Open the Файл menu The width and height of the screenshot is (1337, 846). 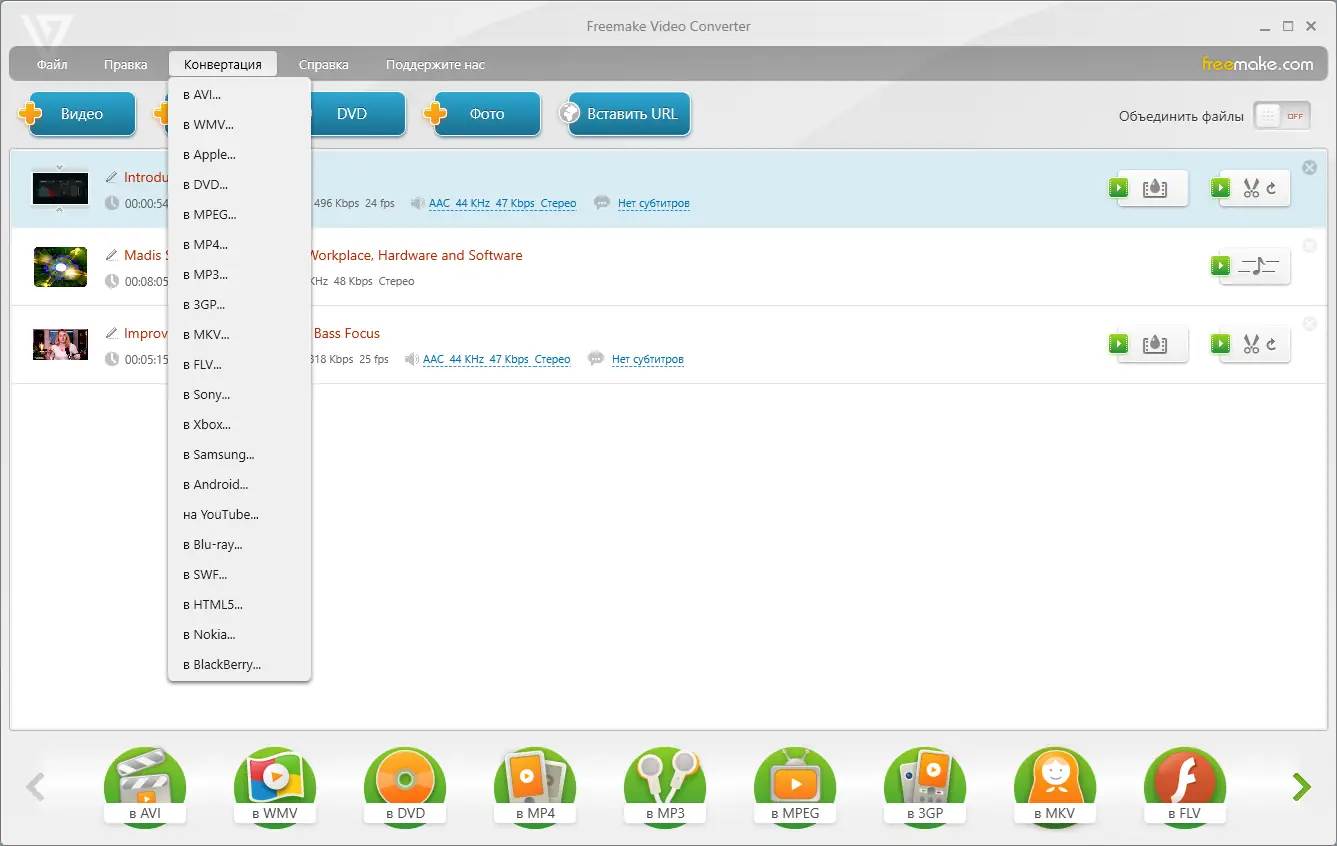pos(52,65)
